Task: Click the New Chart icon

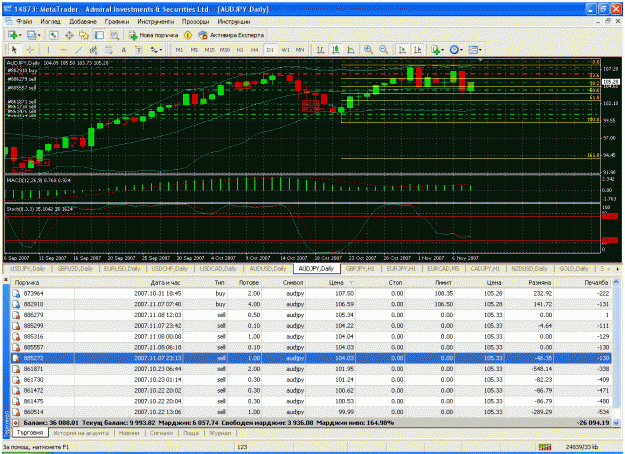Action: 12,35
